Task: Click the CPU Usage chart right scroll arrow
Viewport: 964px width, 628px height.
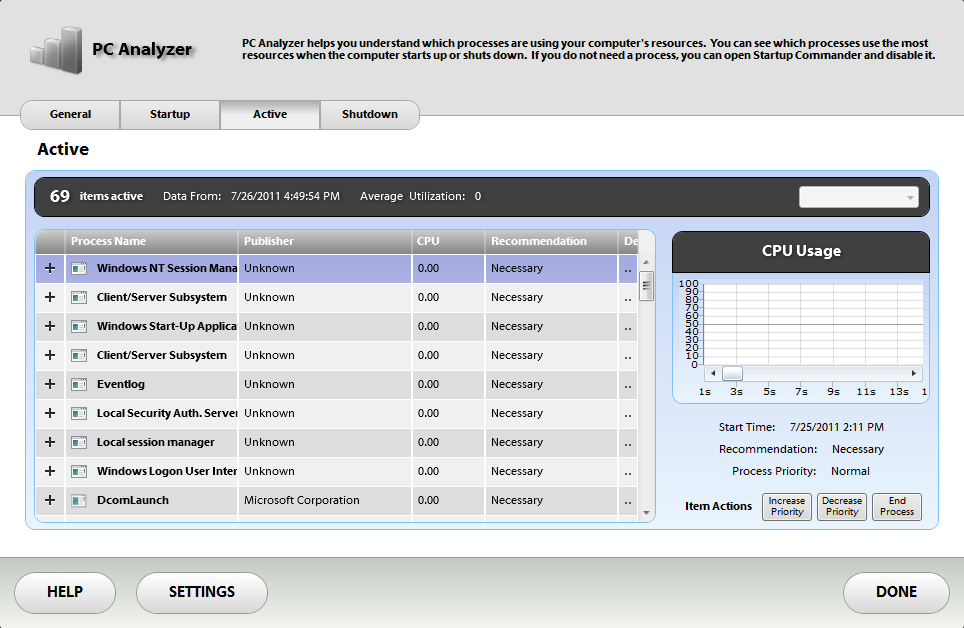Action: (914, 373)
